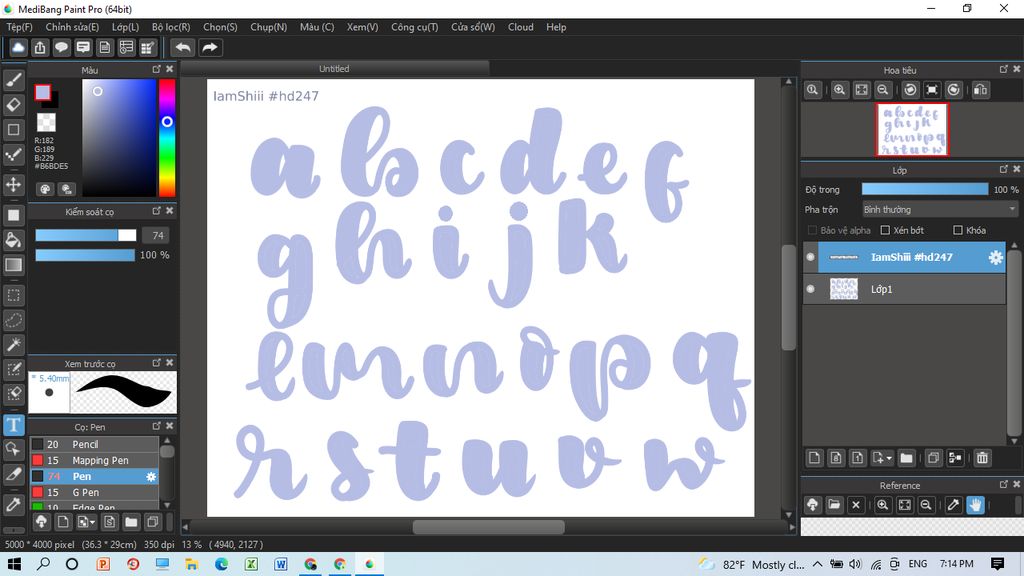Click the Undo arrow button
The height and width of the screenshot is (576, 1024).
click(x=184, y=48)
